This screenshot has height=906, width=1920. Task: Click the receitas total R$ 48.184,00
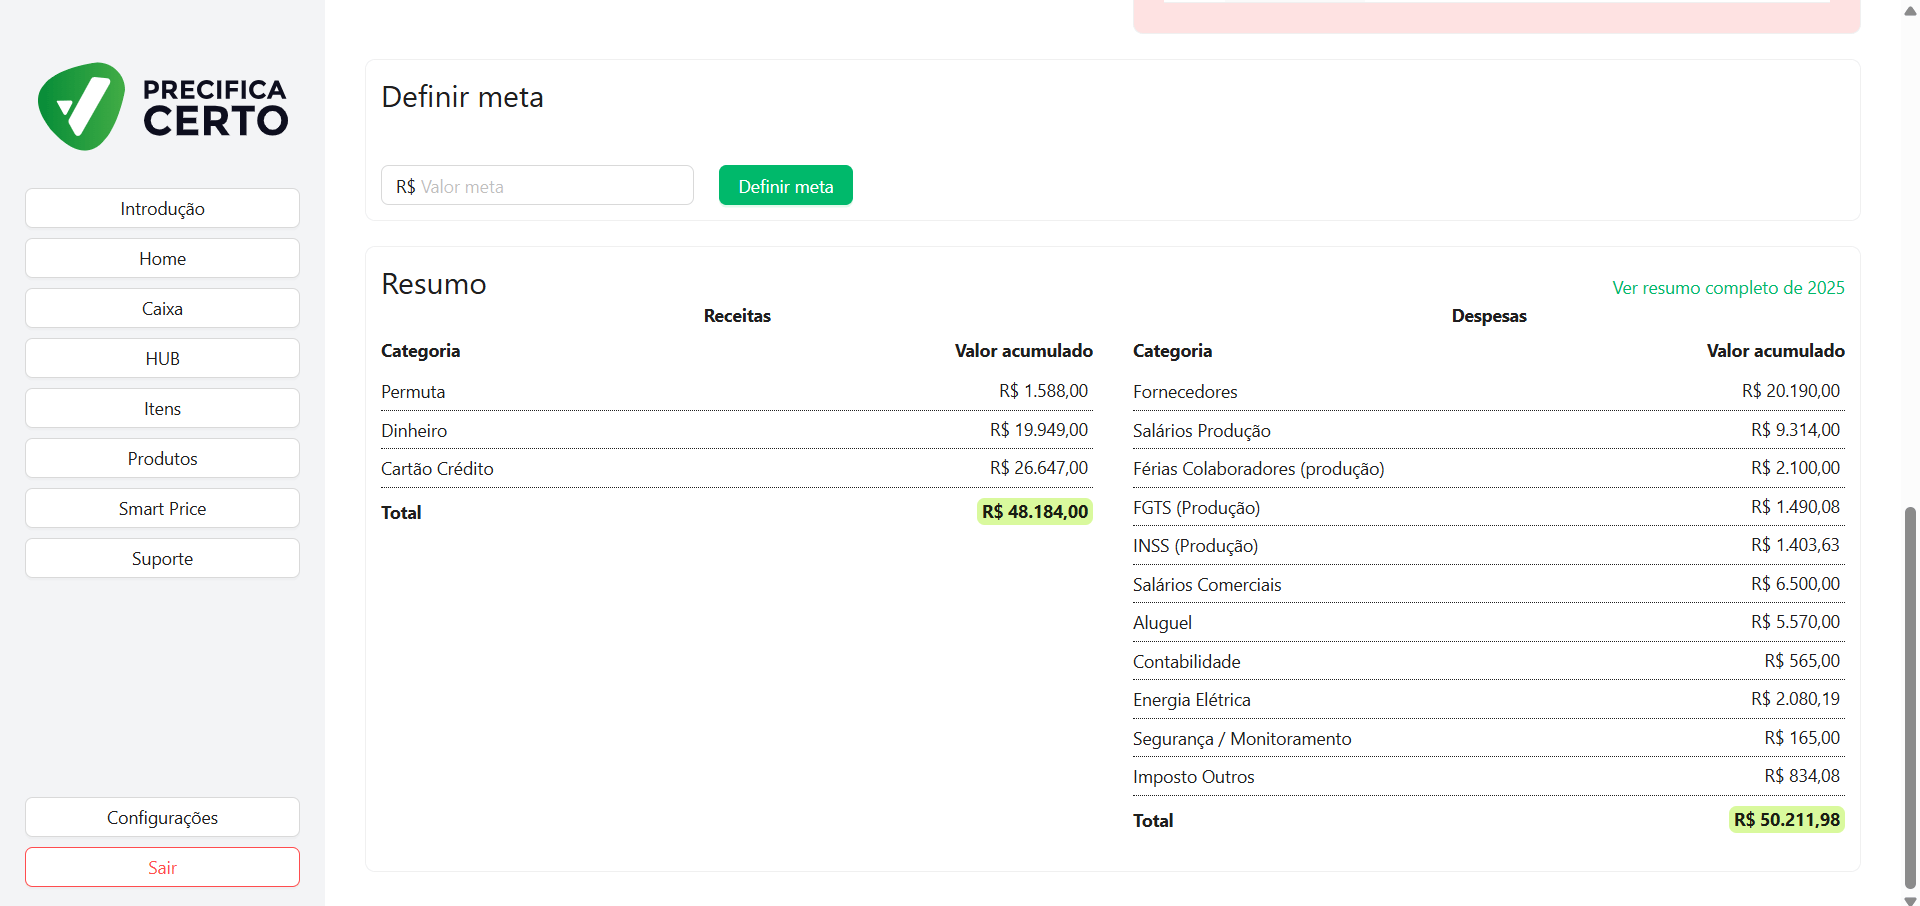[x=1034, y=512]
